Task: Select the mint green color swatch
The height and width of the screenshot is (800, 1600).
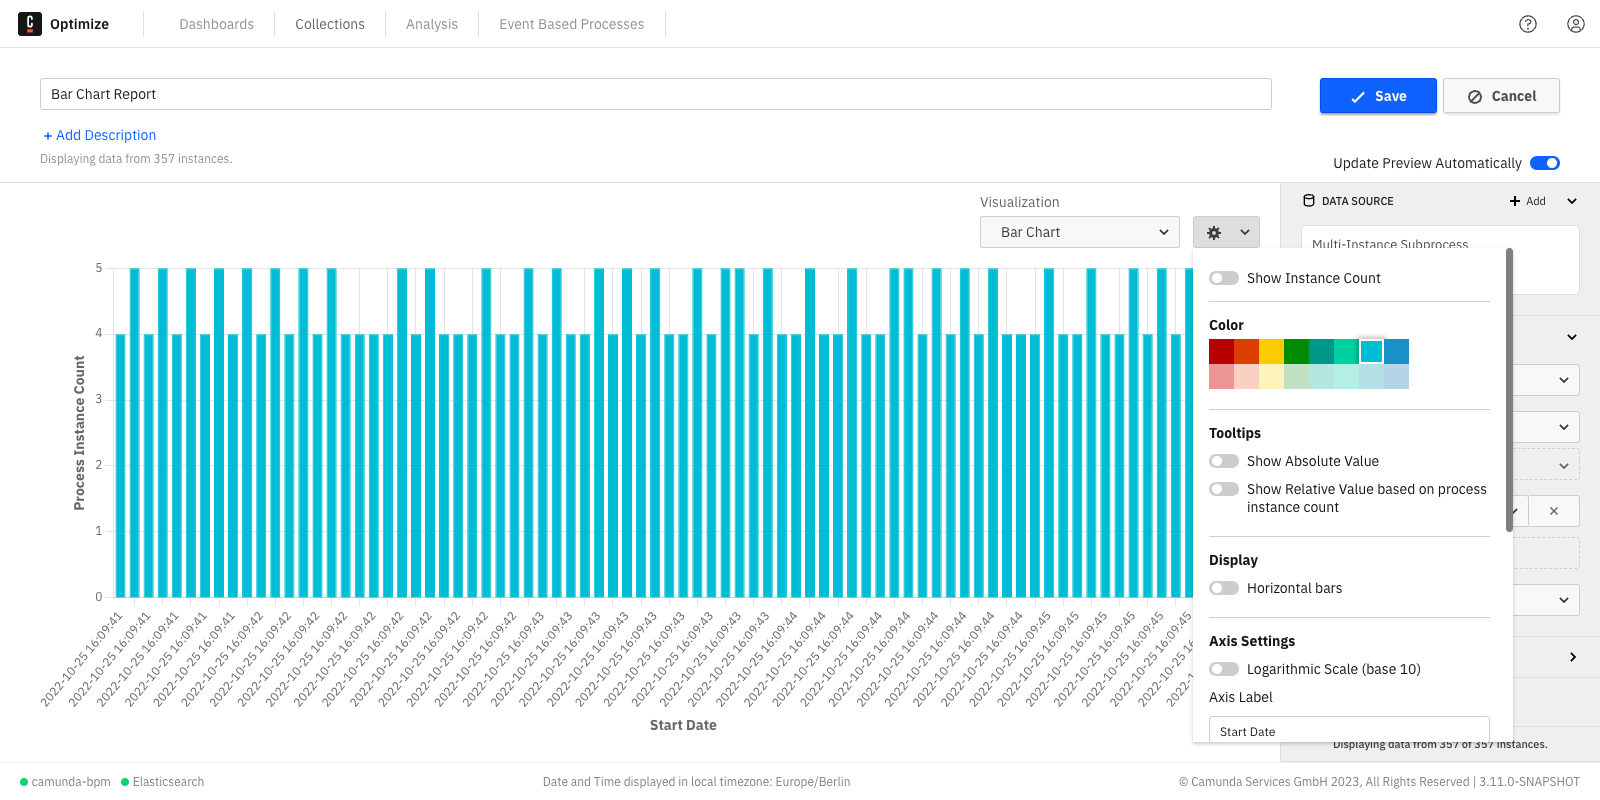Action: 1346,351
